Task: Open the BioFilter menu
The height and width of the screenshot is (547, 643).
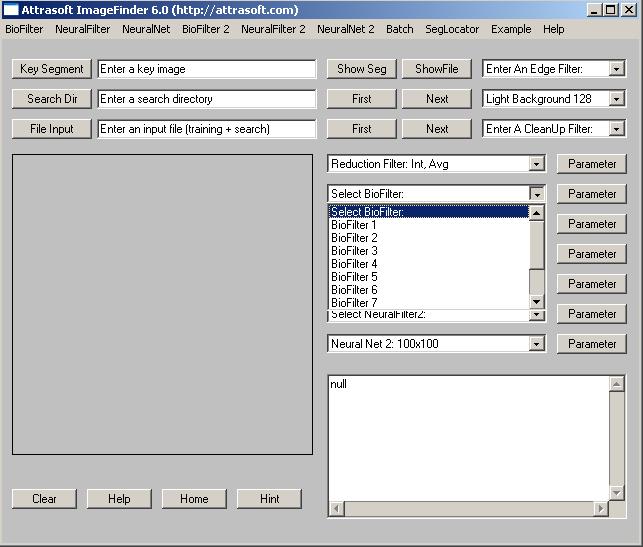Action: [24, 29]
